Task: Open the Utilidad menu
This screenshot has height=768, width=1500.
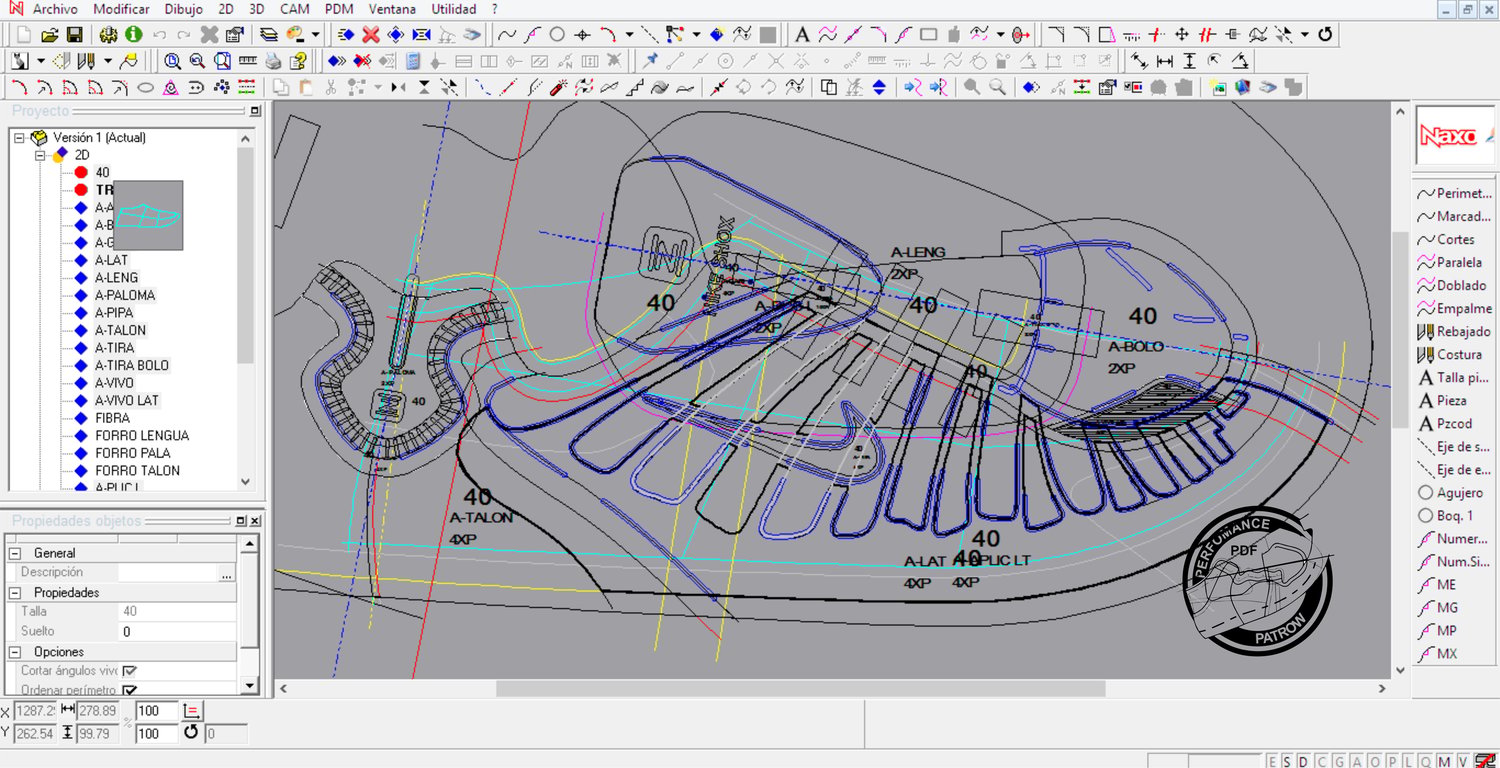Action: tap(454, 9)
